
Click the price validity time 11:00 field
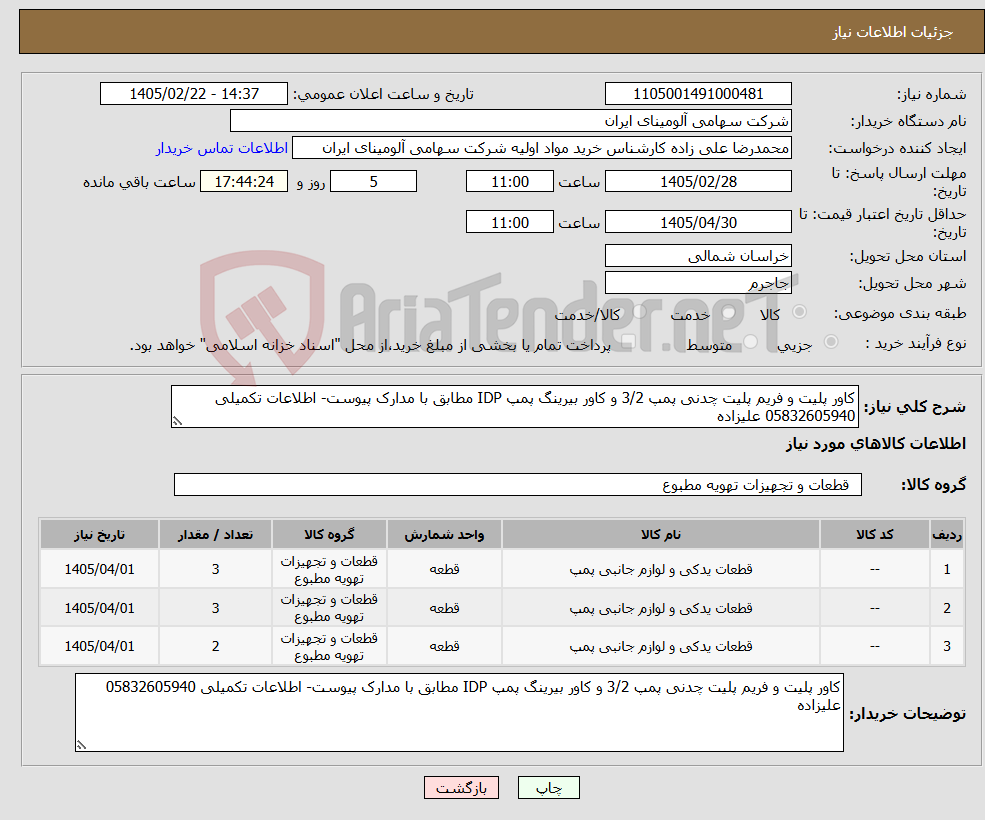pyautogui.click(x=509, y=222)
